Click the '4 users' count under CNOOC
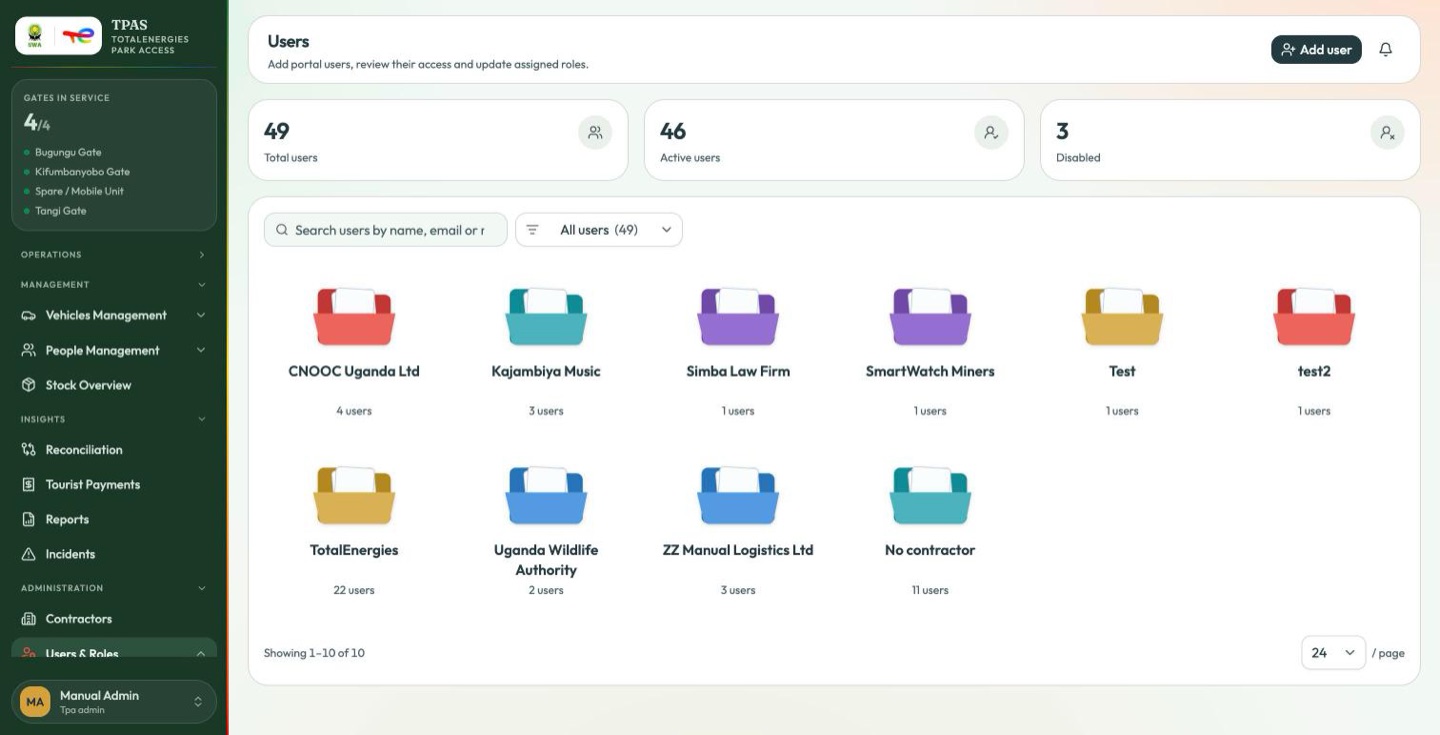The image size is (1440, 735). (x=354, y=411)
